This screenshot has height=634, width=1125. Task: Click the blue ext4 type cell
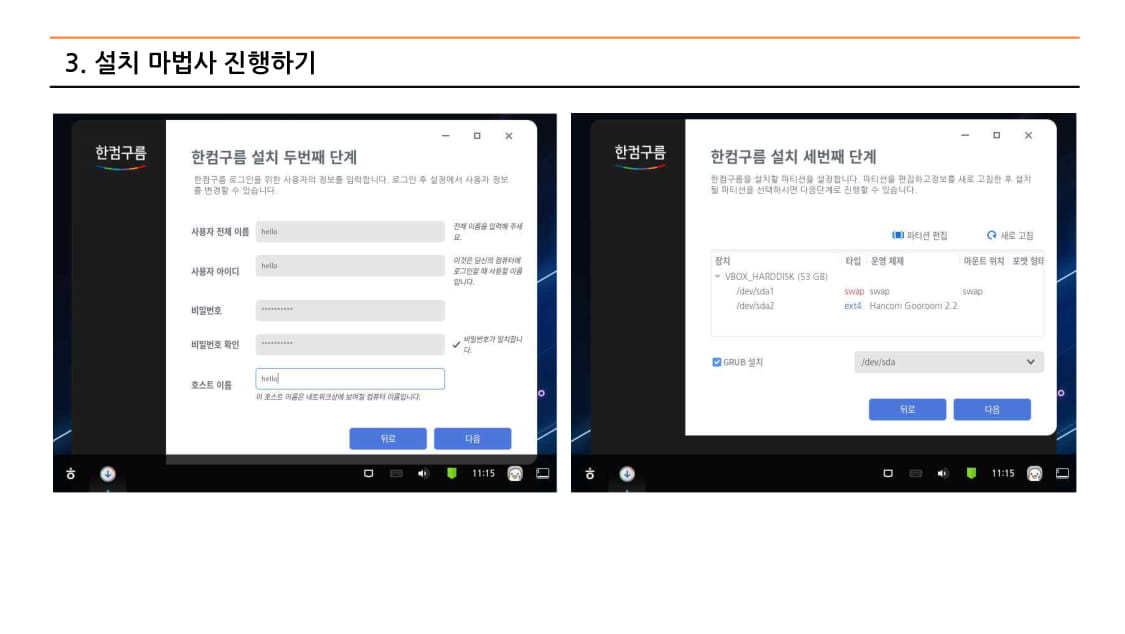(x=852, y=306)
